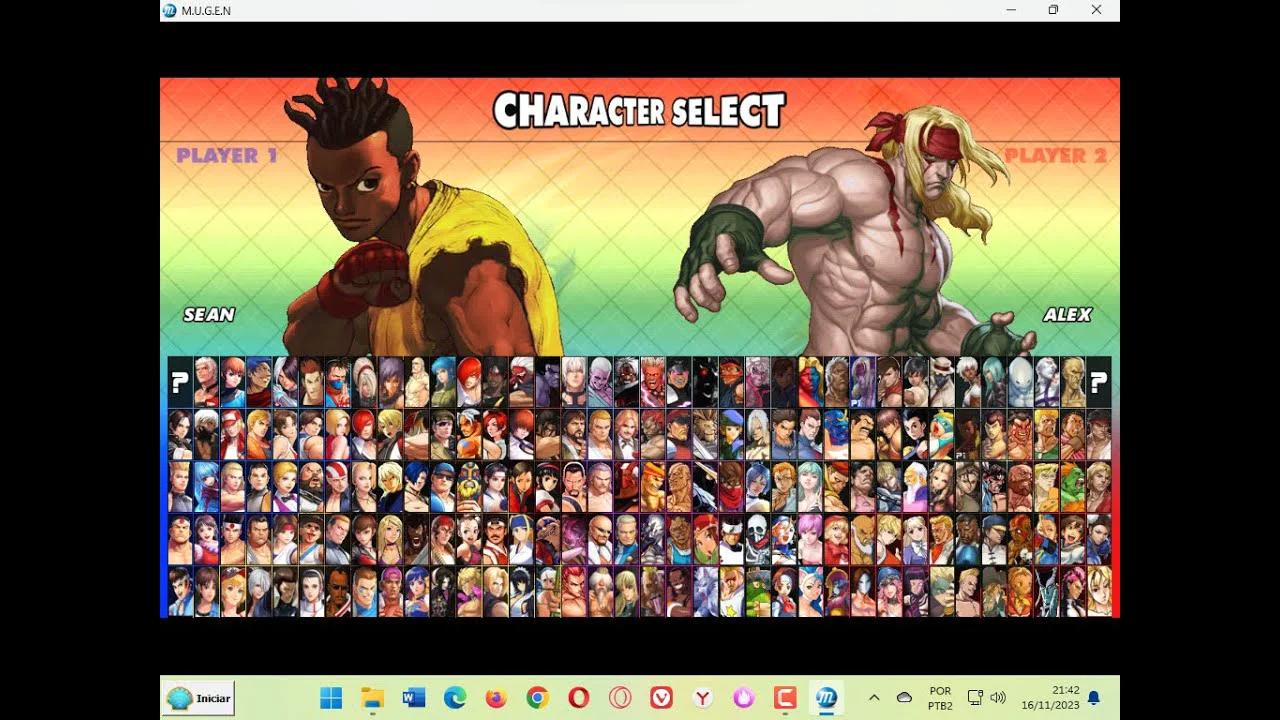The width and height of the screenshot is (1280, 720).
Task: Open Microsoft Word from the taskbar
Action: tap(413, 697)
